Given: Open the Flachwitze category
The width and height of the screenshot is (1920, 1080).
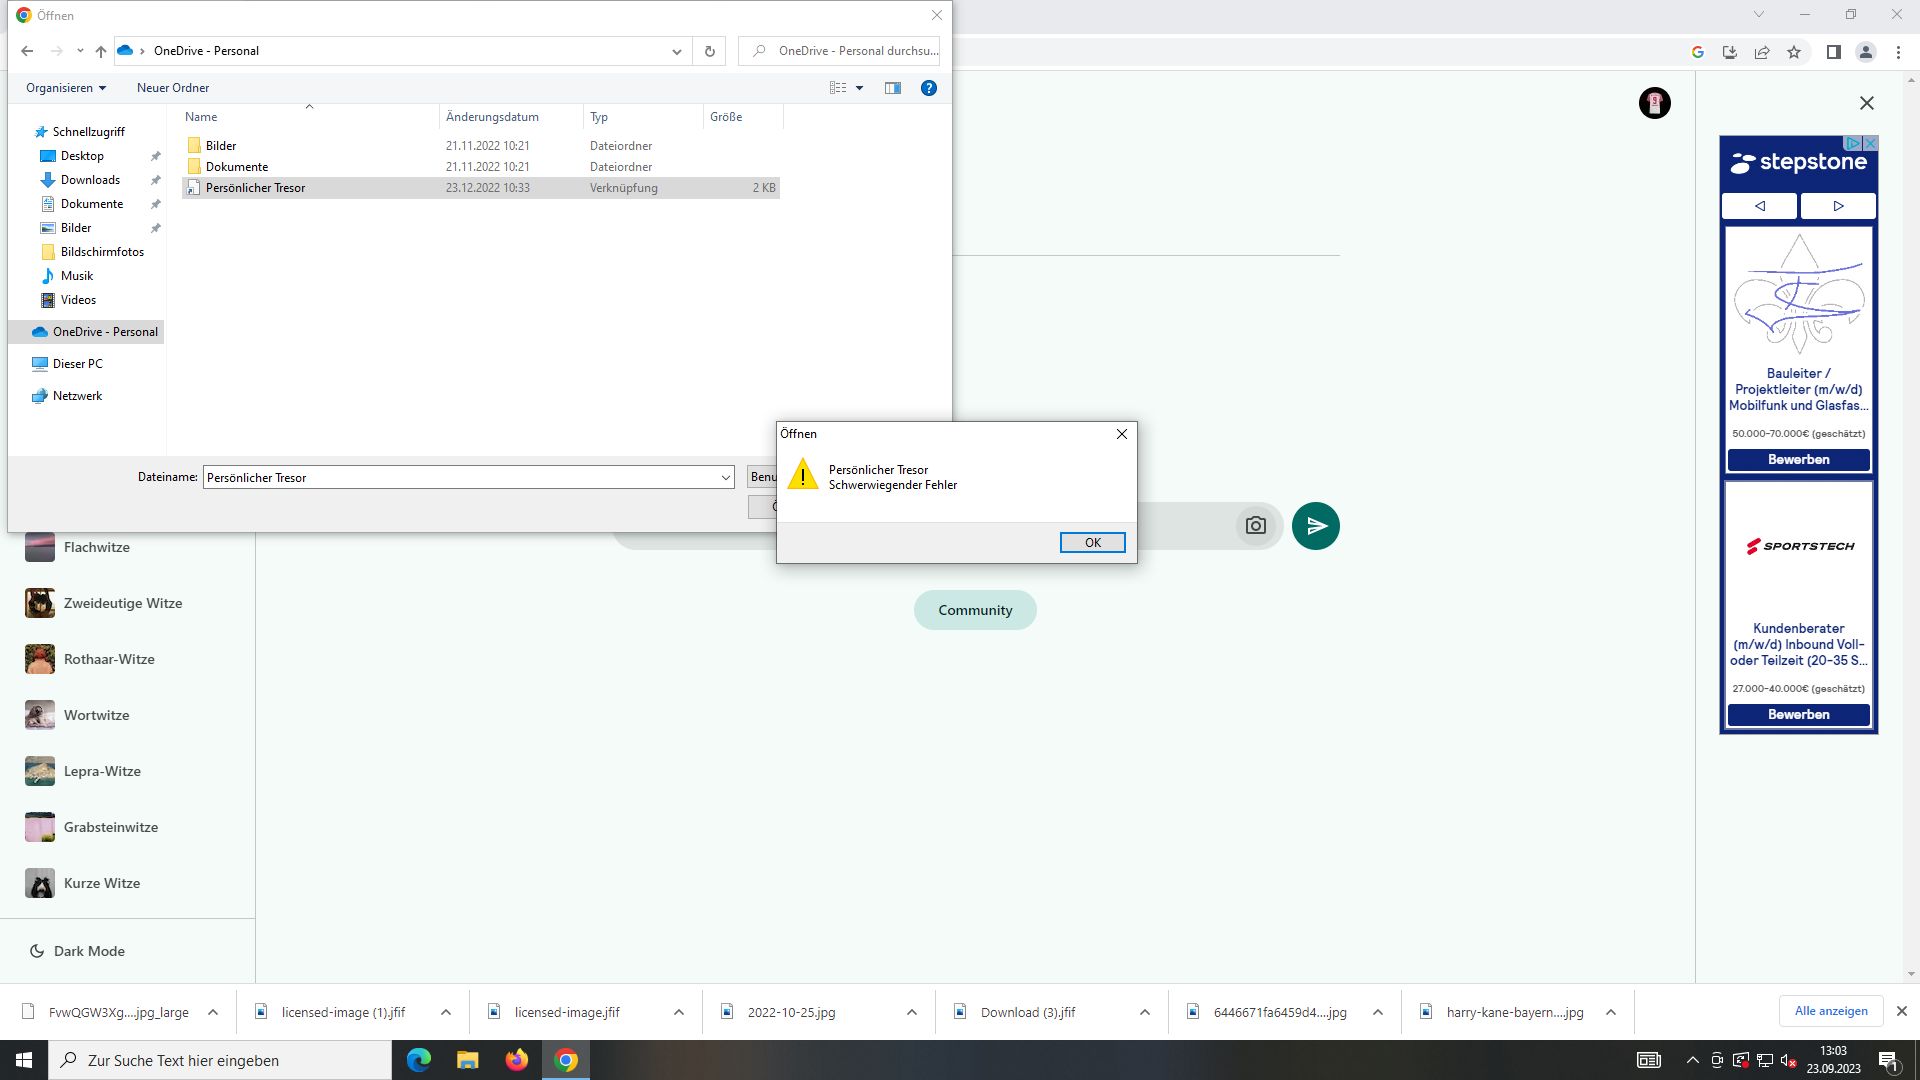Looking at the screenshot, I should click(96, 547).
